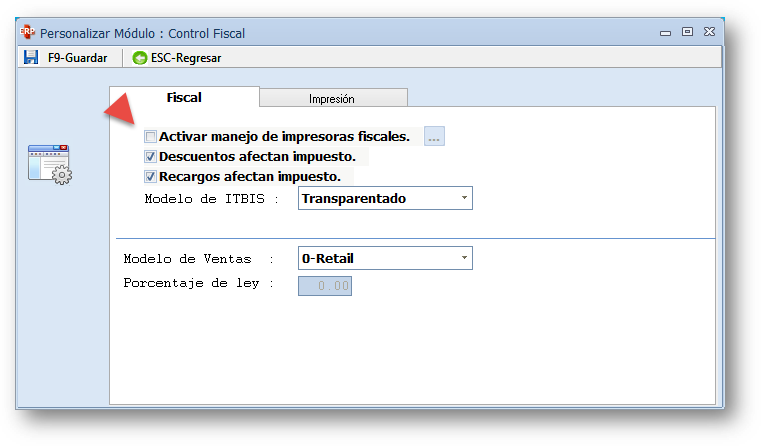Close the Personalizar Módulo window
The height and width of the screenshot is (446, 761).
[708, 33]
